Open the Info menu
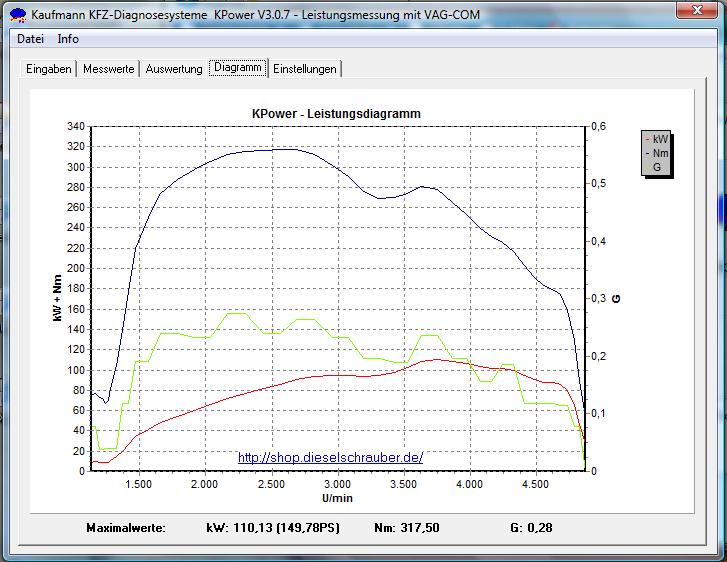This screenshot has height=562, width=727. tap(68, 39)
